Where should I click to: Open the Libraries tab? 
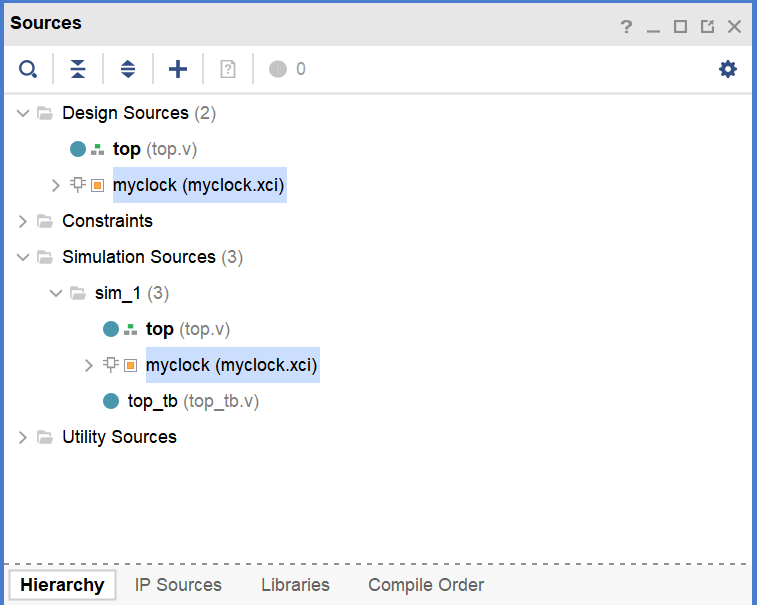[x=295, y=585]
